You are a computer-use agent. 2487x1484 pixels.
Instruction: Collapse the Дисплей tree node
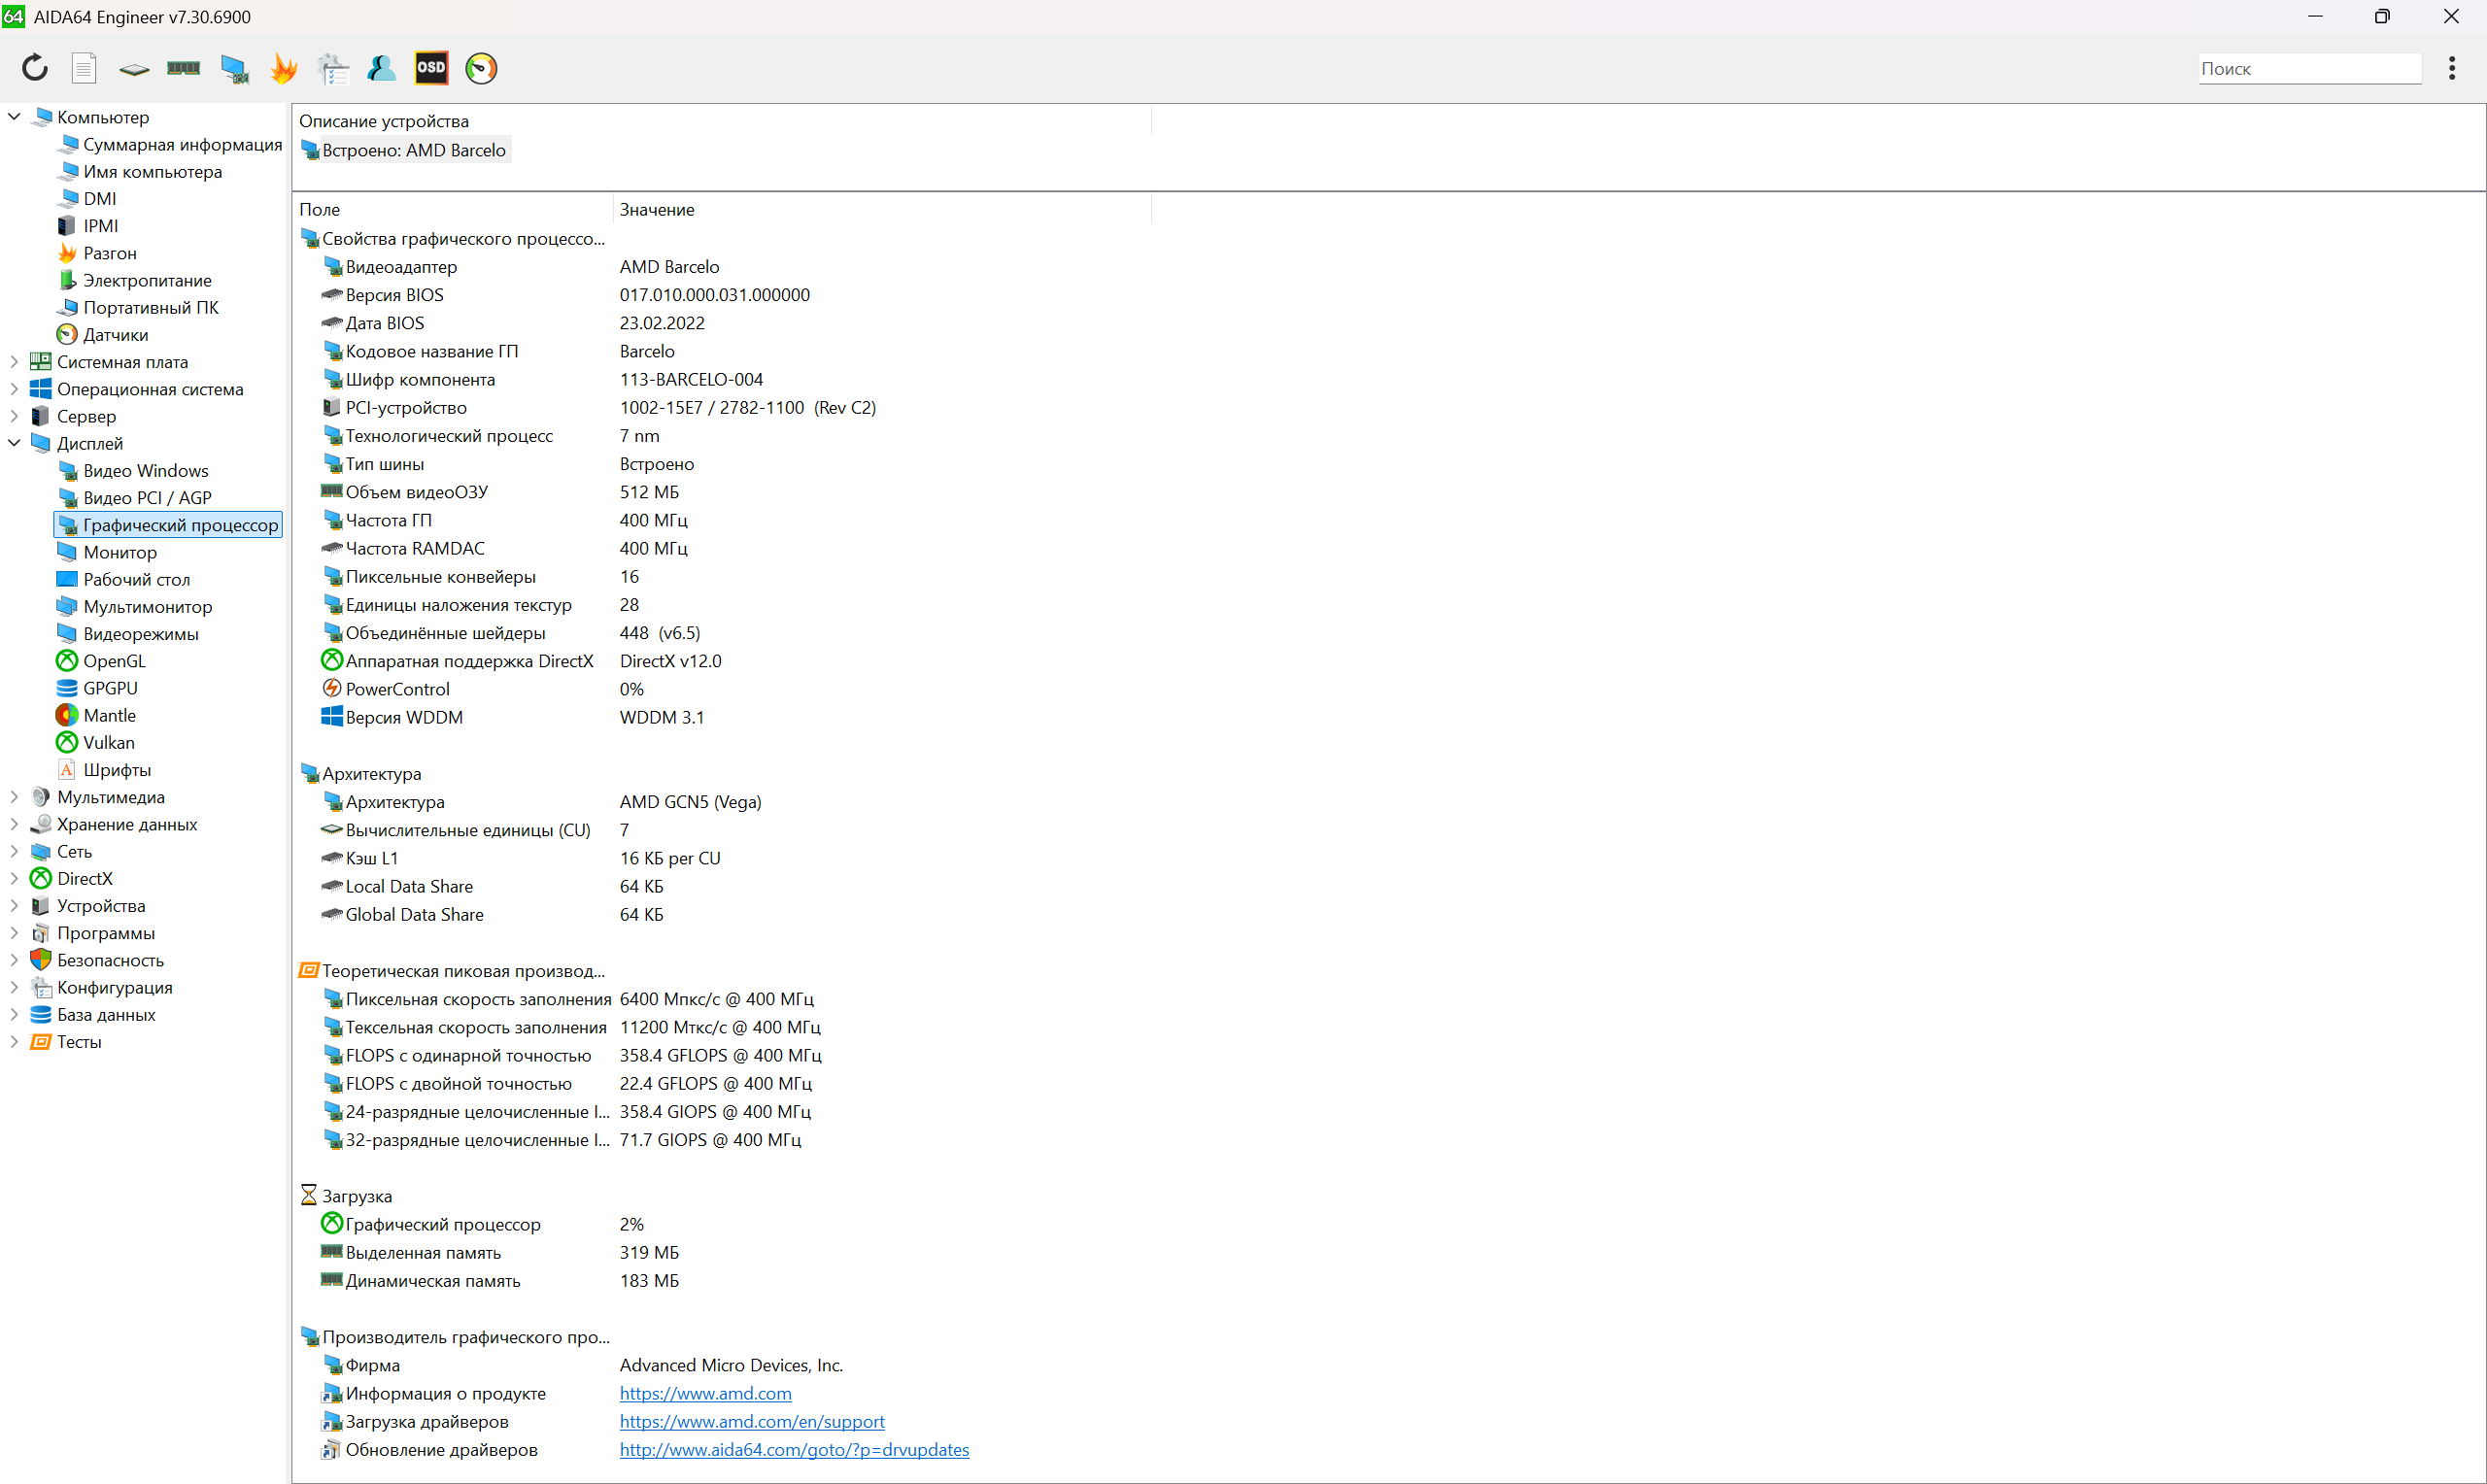click(x=14, y=443)
